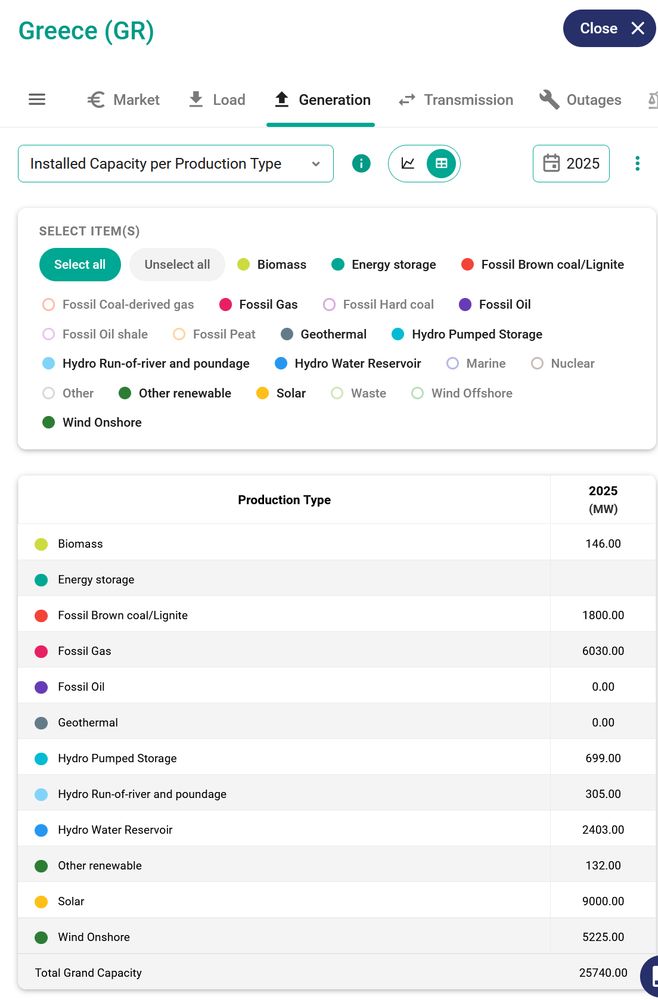This screenshot has width=658, height=1000.
Task: Toggle Geothermal filter item
Action: pos(323,334)
